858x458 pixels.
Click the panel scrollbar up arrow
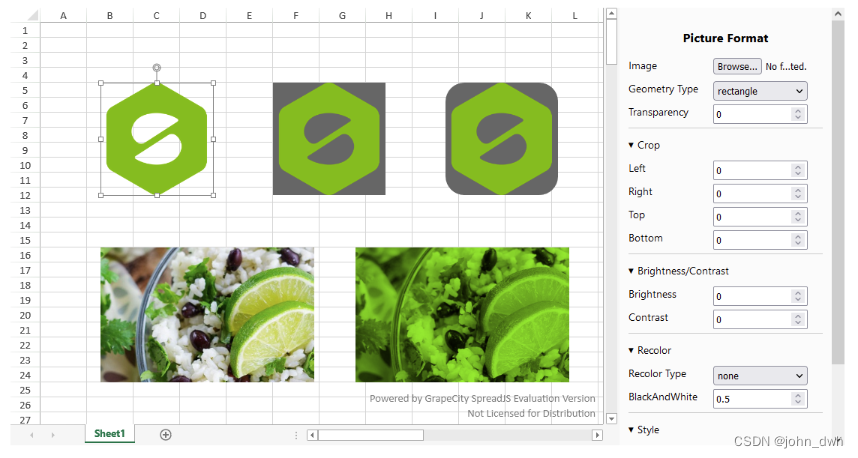click(x=838, y=14)
